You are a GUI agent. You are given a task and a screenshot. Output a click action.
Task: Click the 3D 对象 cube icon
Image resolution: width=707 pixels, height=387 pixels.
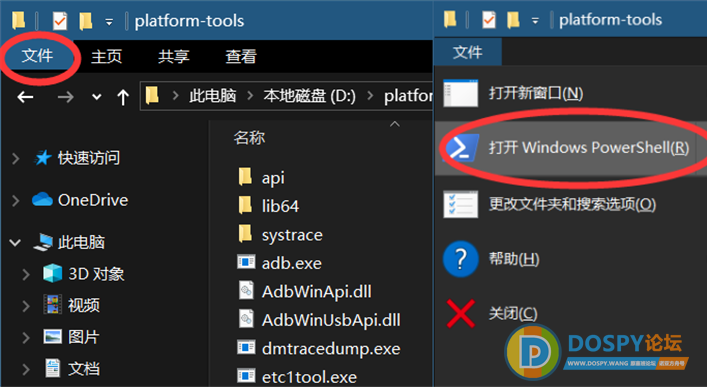coord(52,274)
